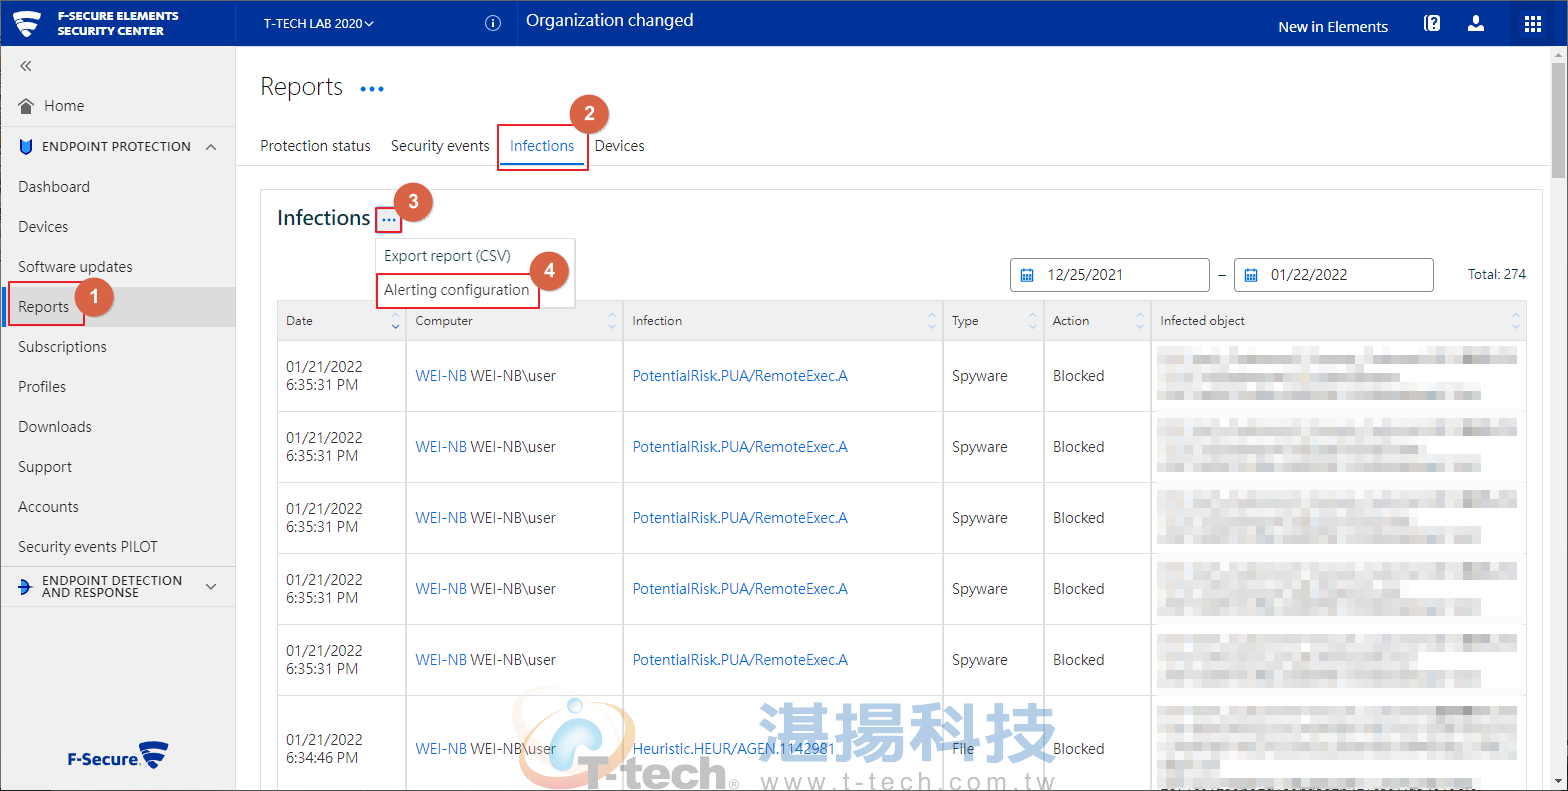Screen dimensions: 1568x791
Task: Click the Infections section heading
Action: [x=324, y=218]
